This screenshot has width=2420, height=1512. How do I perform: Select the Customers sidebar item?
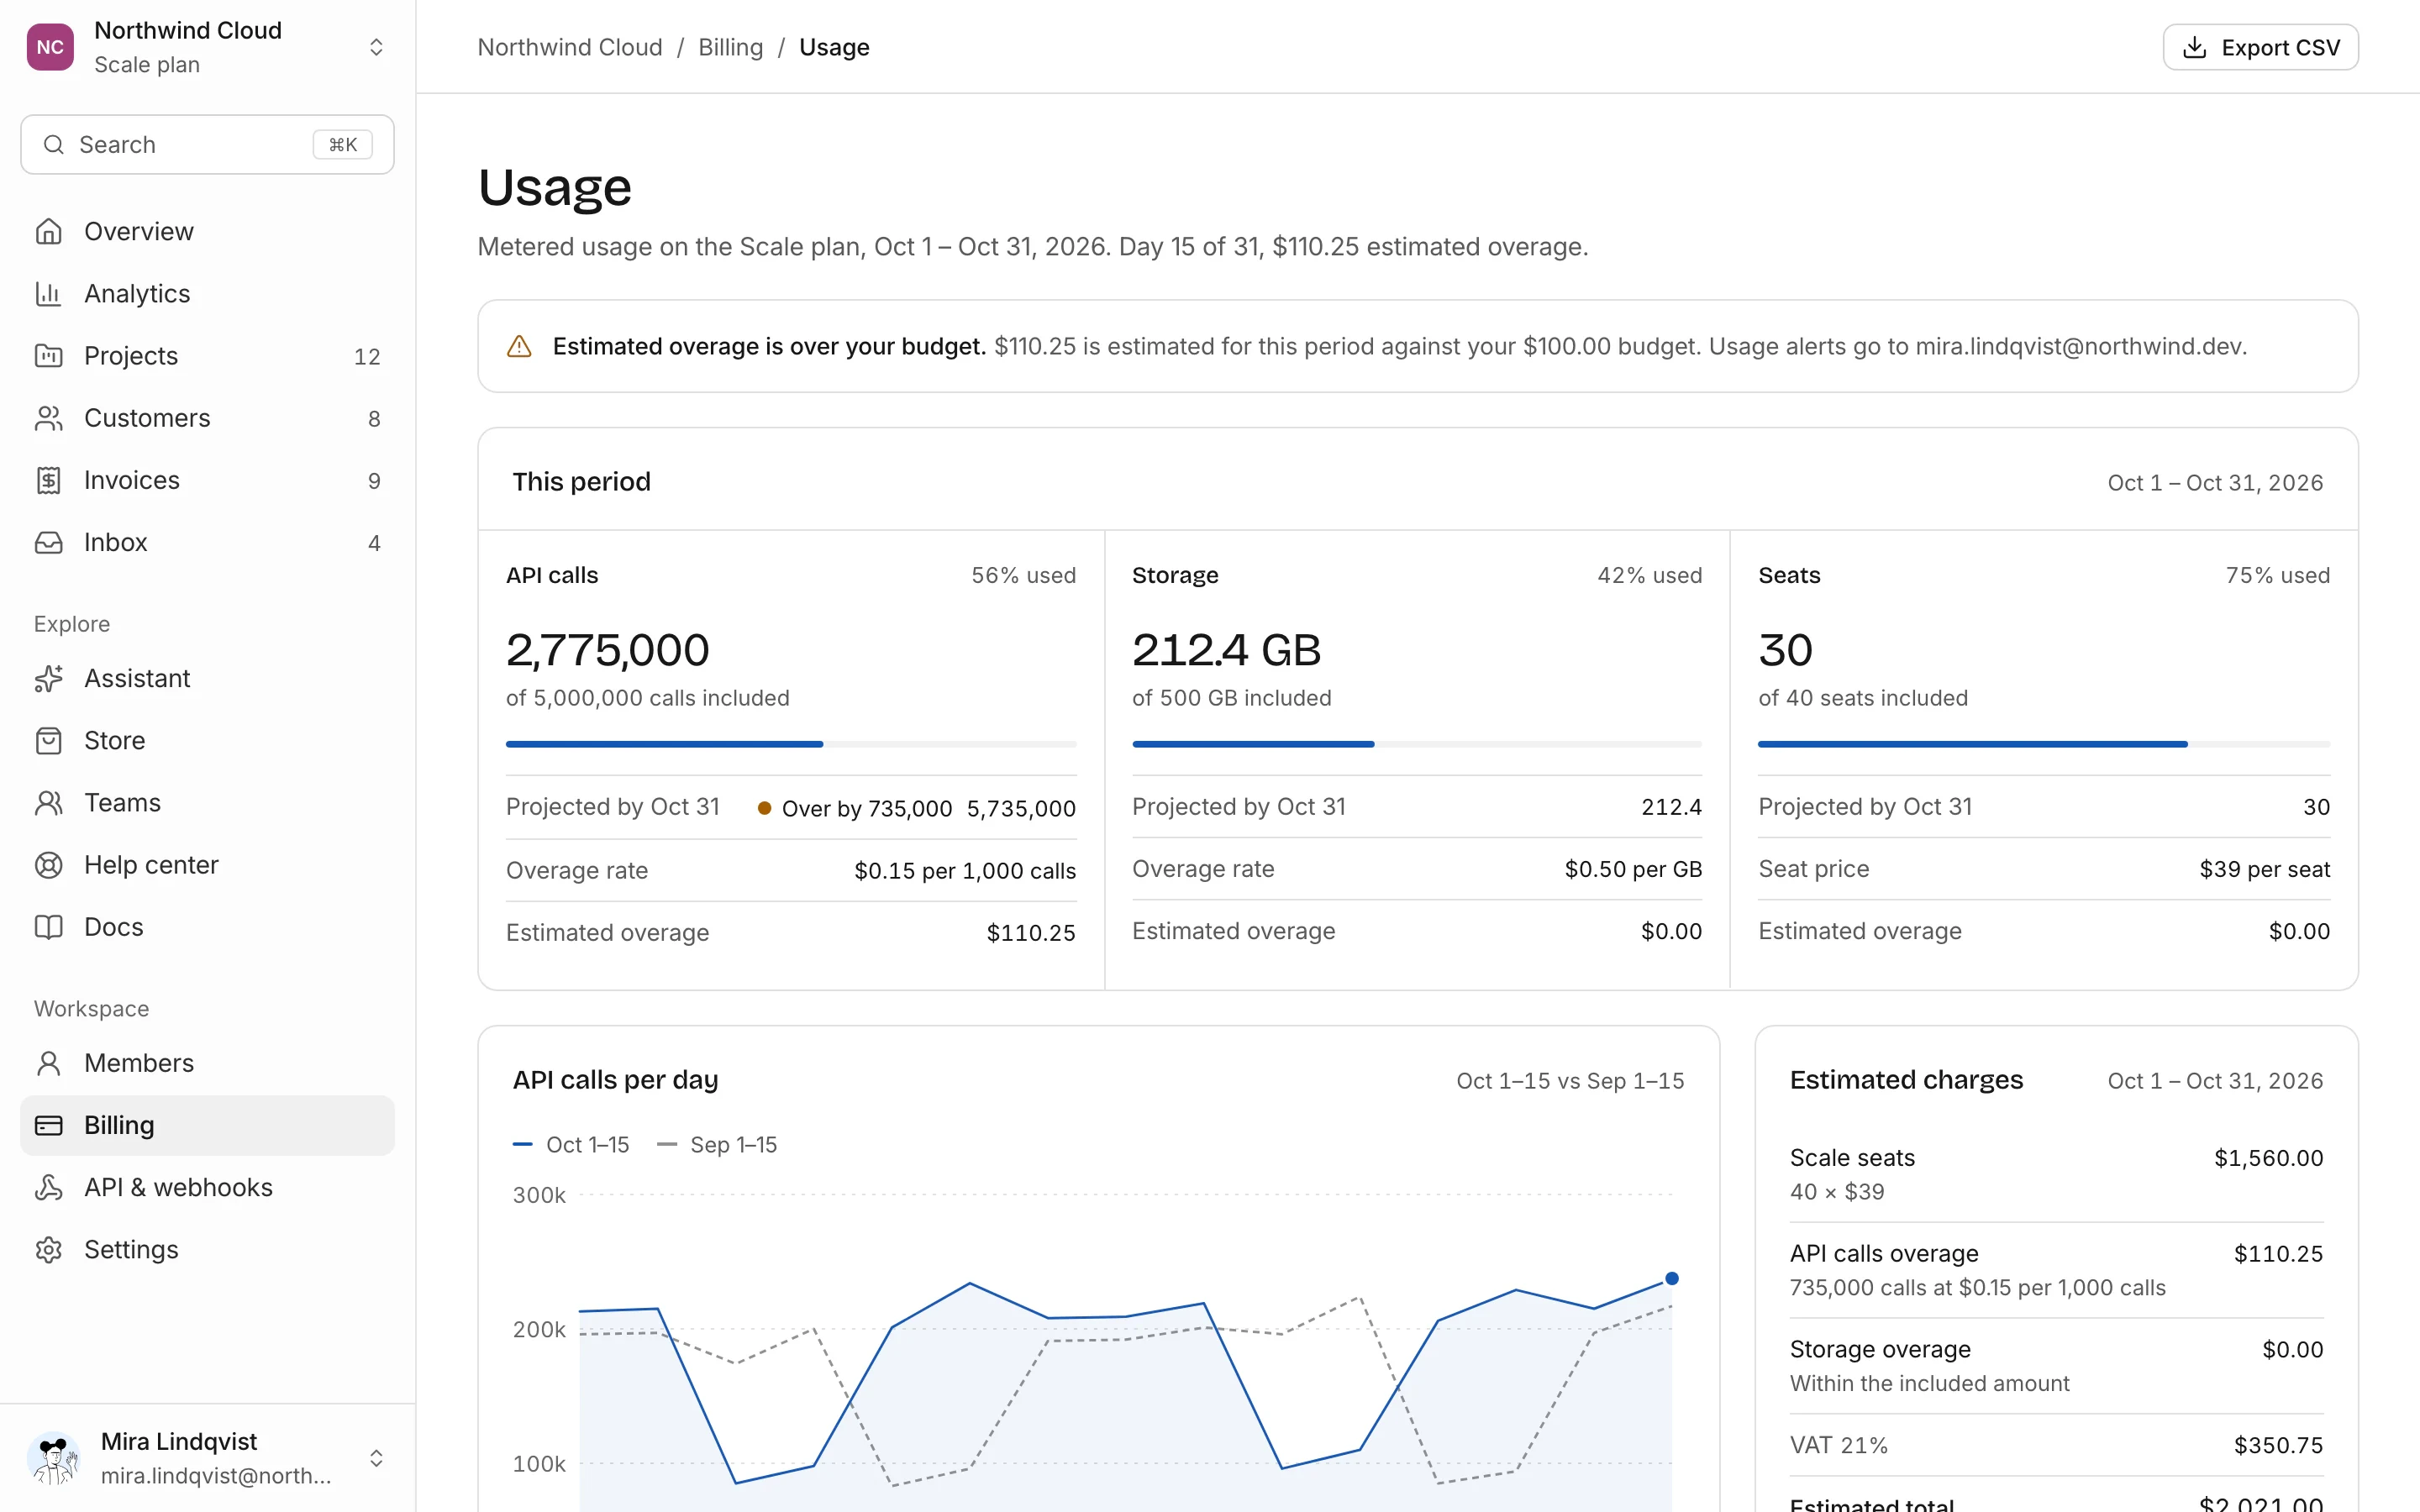[x=207, y=418]
